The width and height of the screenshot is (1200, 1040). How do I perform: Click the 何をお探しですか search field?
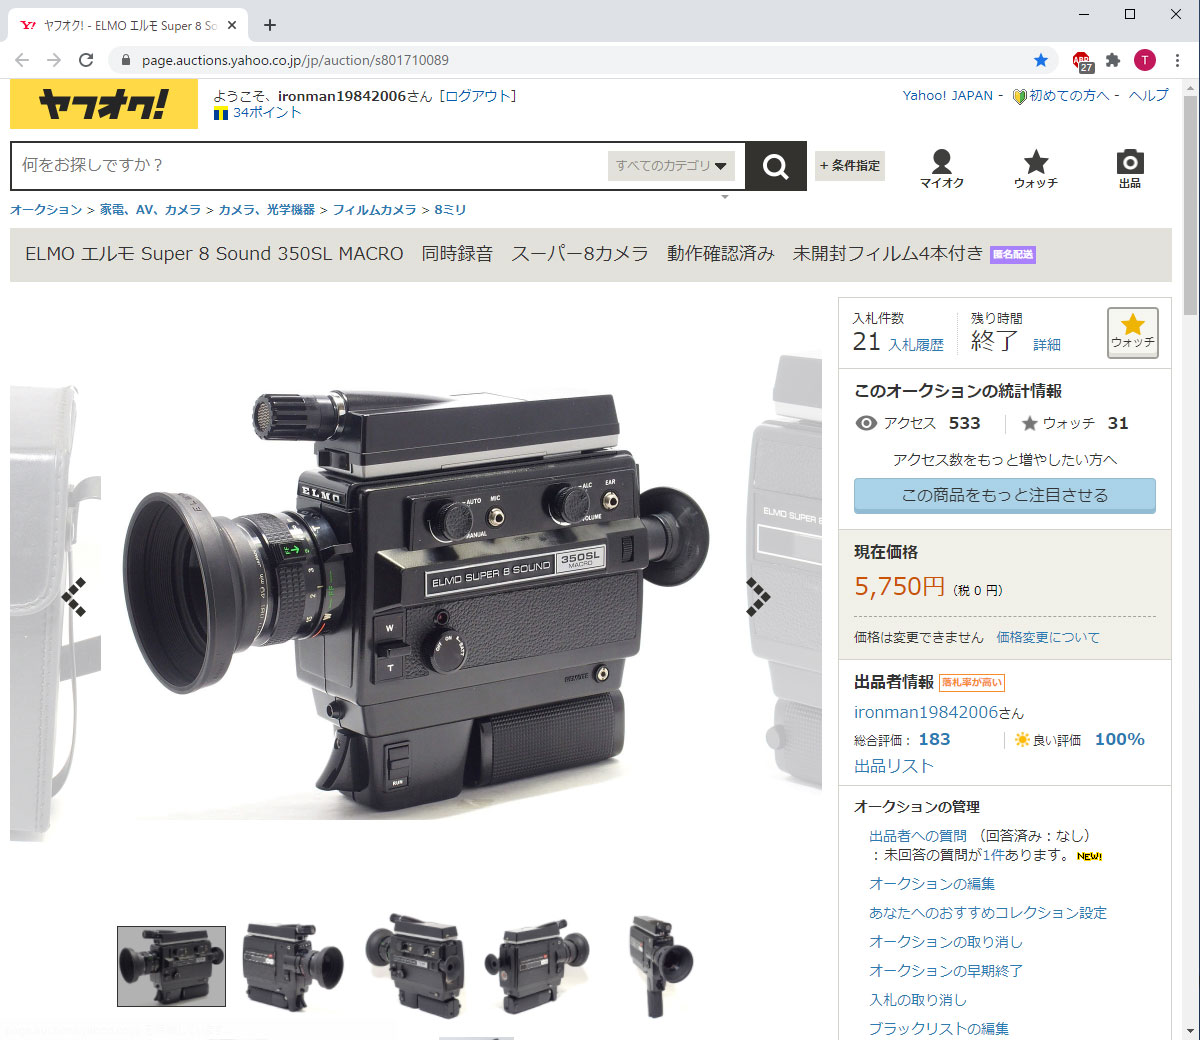[x=310, y=166]
